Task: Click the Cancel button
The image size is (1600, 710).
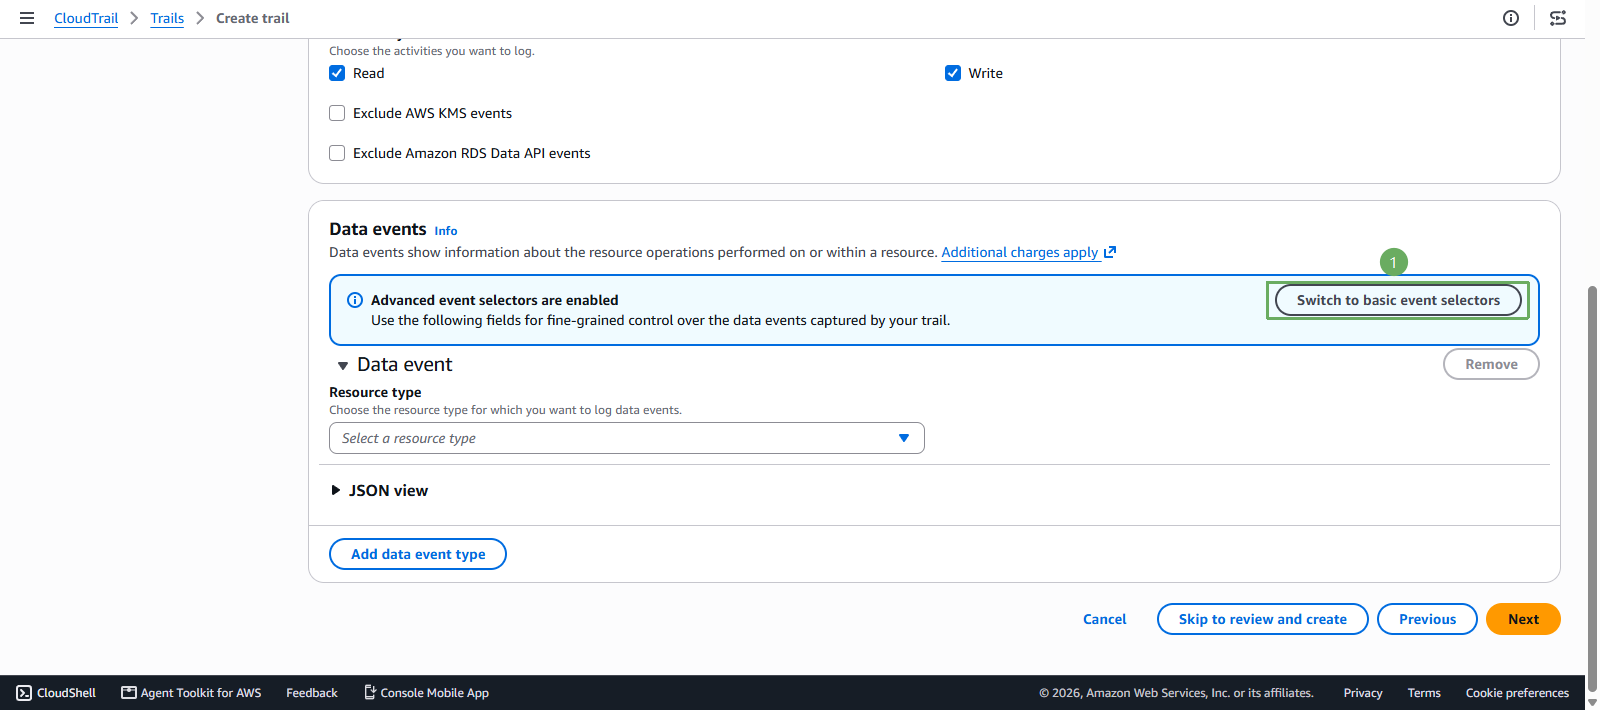Action: tap(1105, 619)
